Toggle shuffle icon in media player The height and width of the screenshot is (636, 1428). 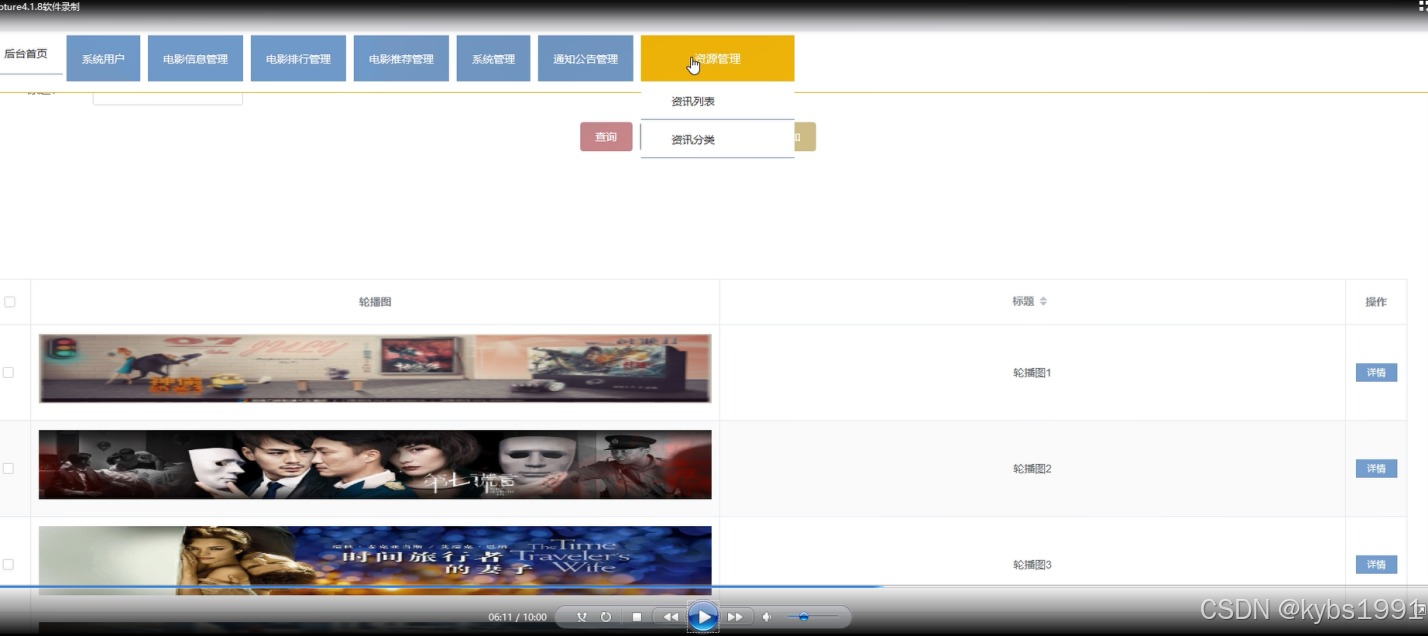[582, 617]
